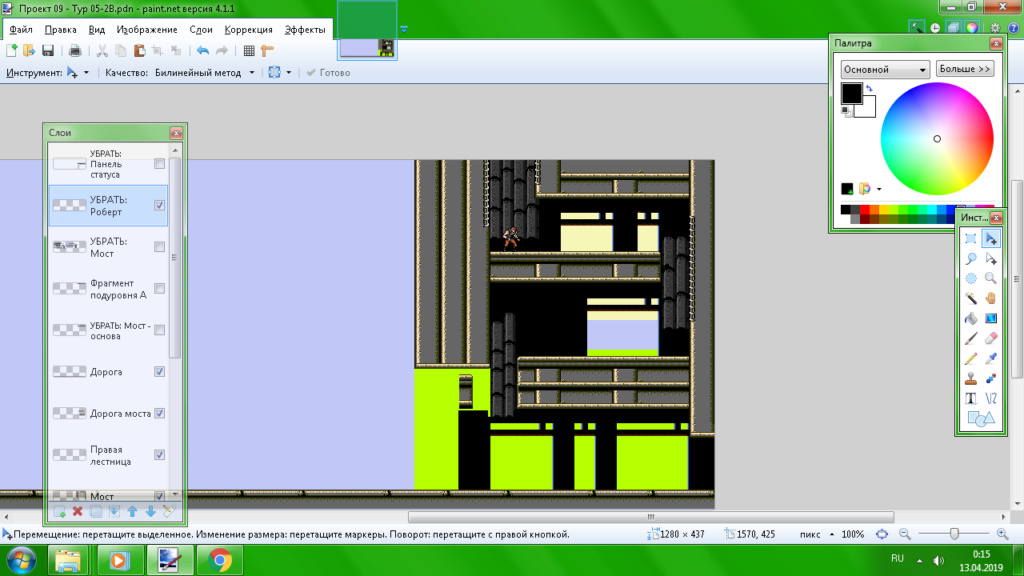Toggle the pixel grid icon
The height and width of the screenshot is (576, 1024).
point(249,50)
